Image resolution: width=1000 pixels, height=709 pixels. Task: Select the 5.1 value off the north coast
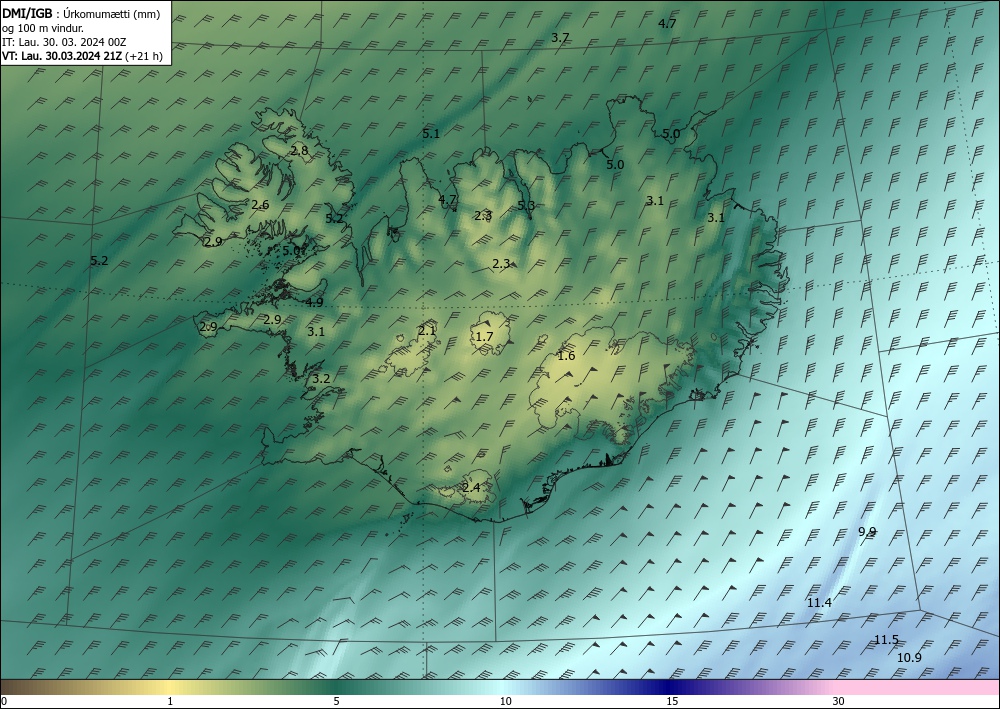tap(431, 133)
